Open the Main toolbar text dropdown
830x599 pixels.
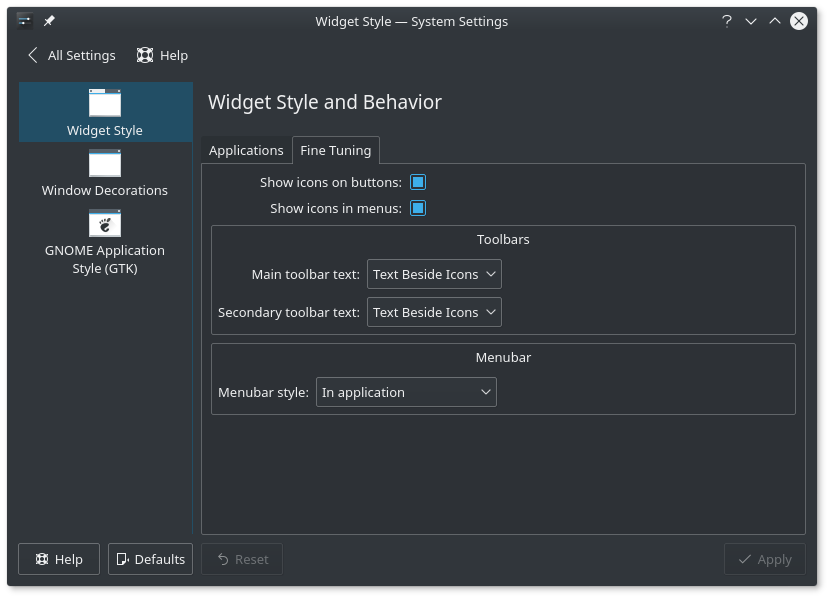(434, 273)
